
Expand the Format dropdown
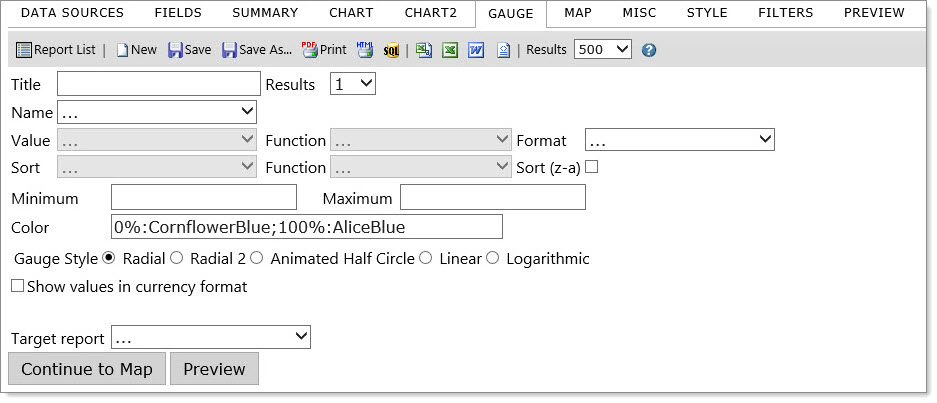tap(680, 140)
